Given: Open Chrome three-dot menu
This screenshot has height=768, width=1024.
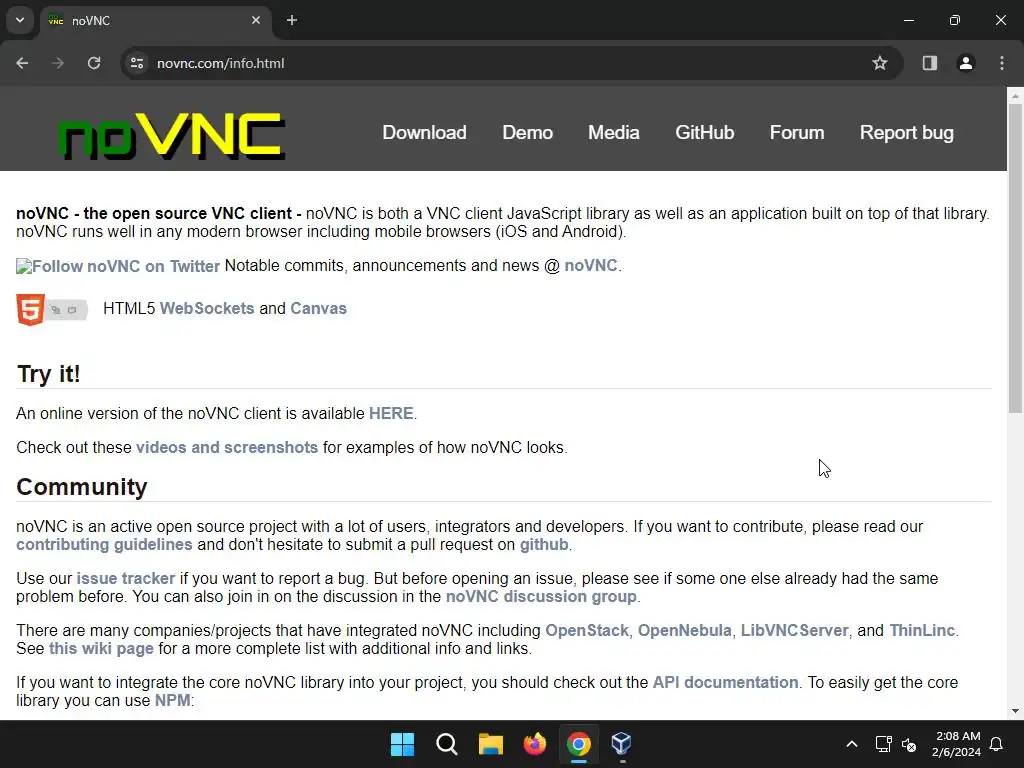Looking at the screenshot, I should click(1002, 63).
